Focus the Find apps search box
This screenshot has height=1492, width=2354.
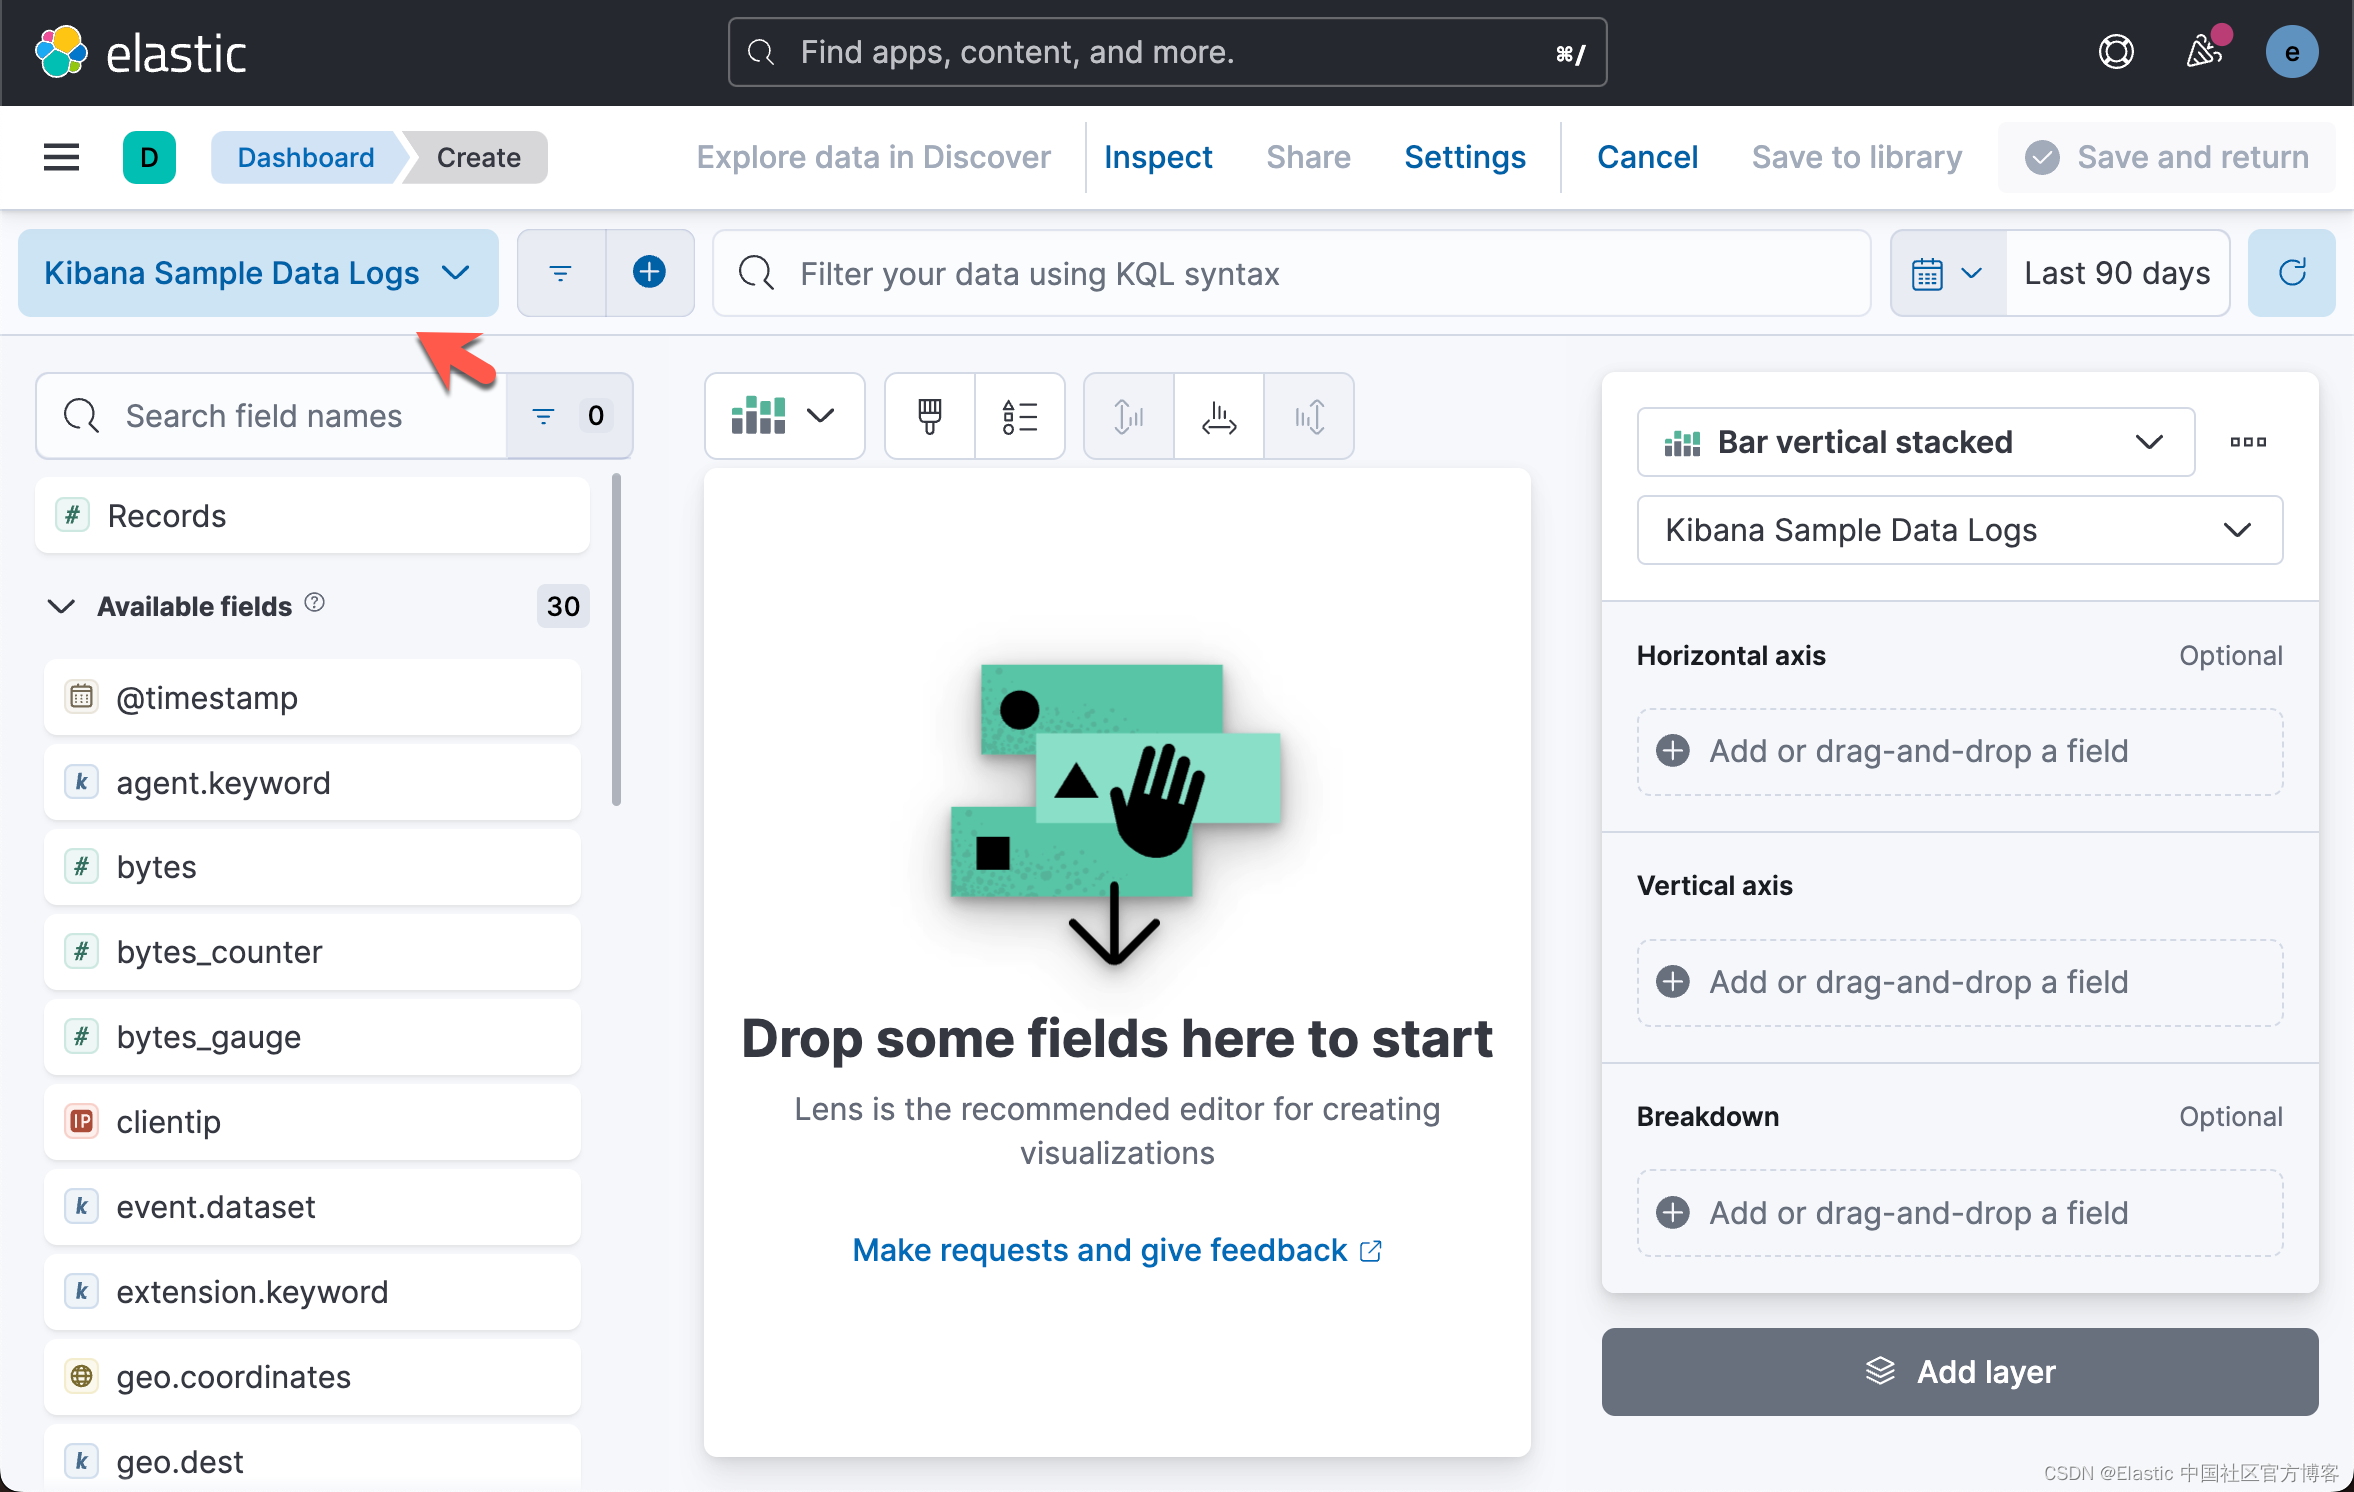click(x=1167, y=52)
